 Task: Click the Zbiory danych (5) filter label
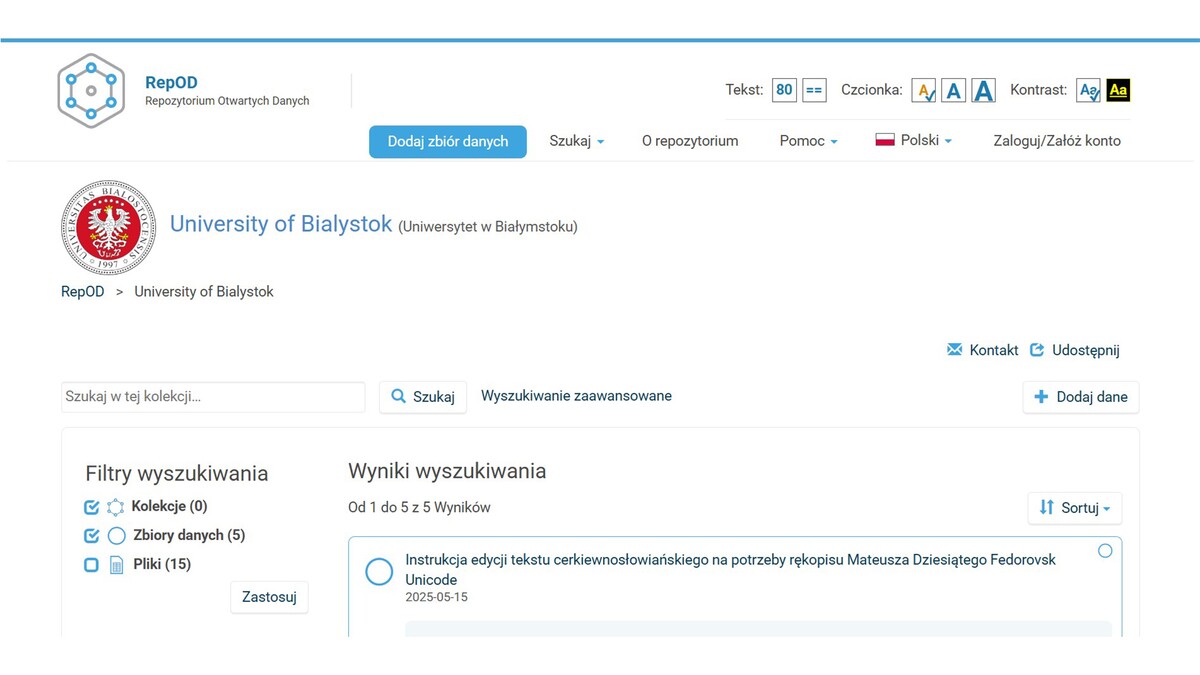pyautogui.click(x=189, y=536)
